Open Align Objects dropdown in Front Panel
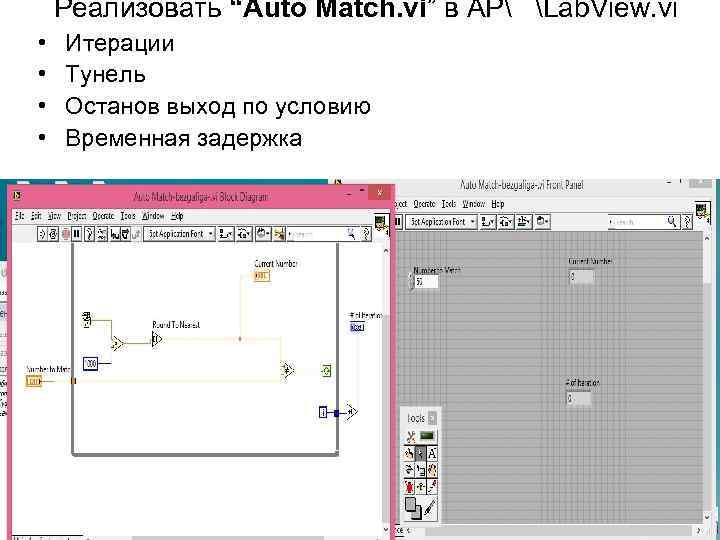 coord(488,222)
